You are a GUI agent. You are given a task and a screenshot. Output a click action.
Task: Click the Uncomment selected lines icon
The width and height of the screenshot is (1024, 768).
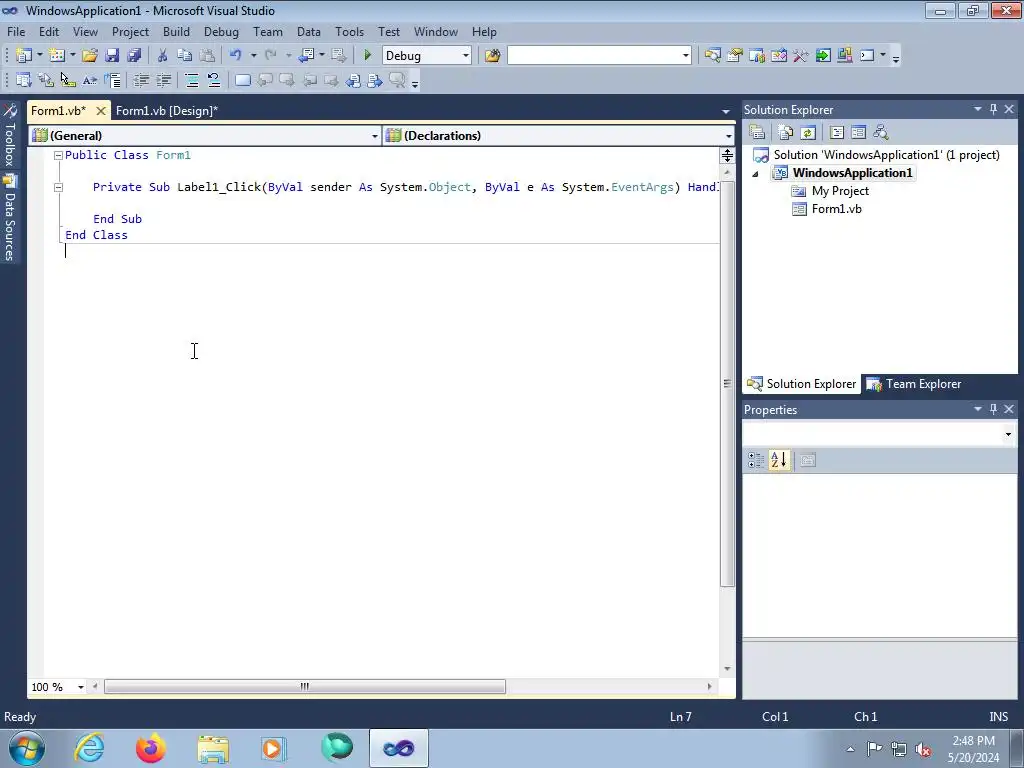point(214,80)
